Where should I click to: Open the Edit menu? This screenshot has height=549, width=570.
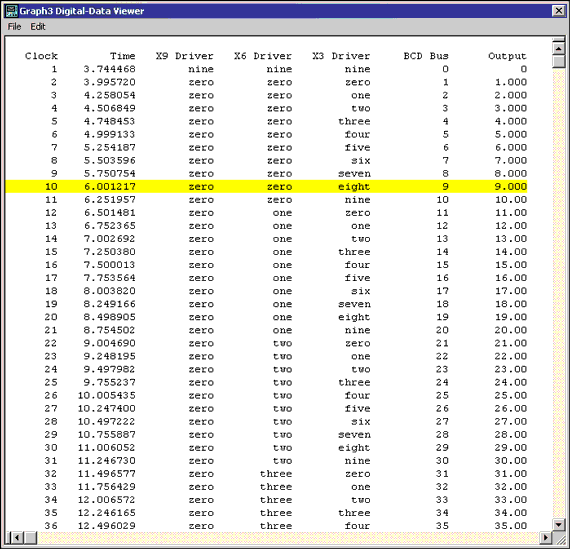coord(38,27)
